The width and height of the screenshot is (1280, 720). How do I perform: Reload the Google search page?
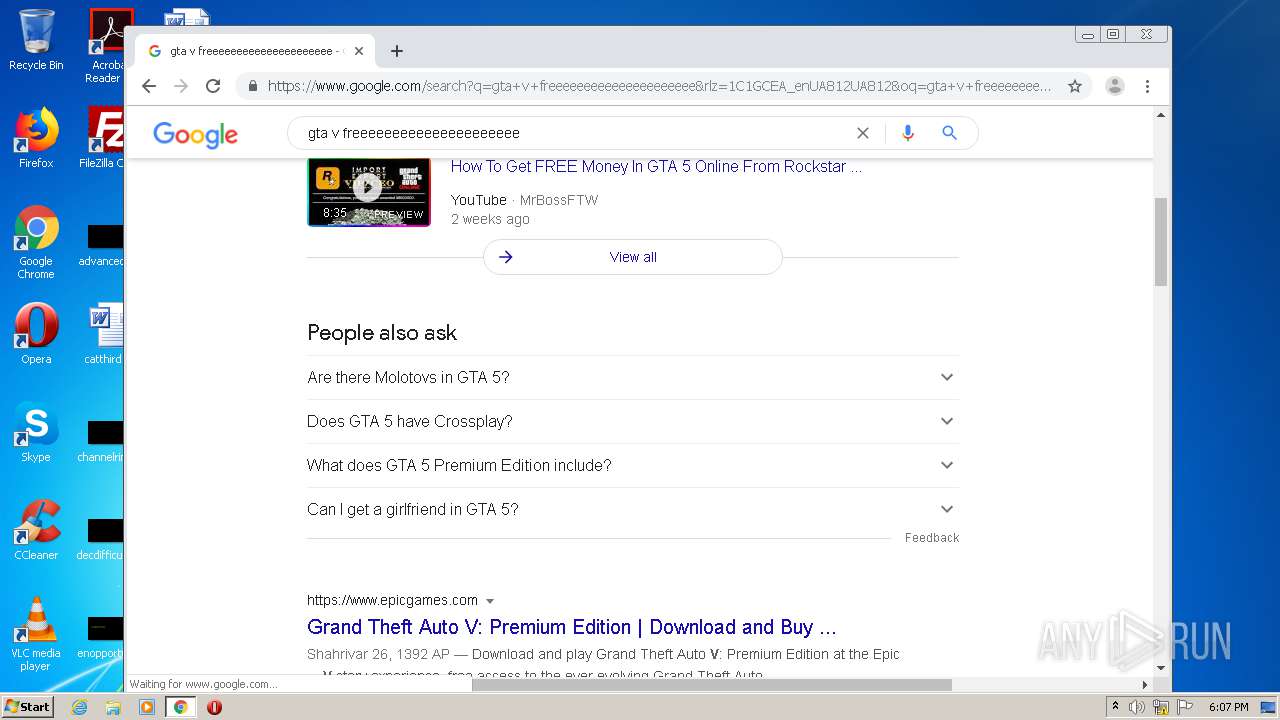click(213, 86)
